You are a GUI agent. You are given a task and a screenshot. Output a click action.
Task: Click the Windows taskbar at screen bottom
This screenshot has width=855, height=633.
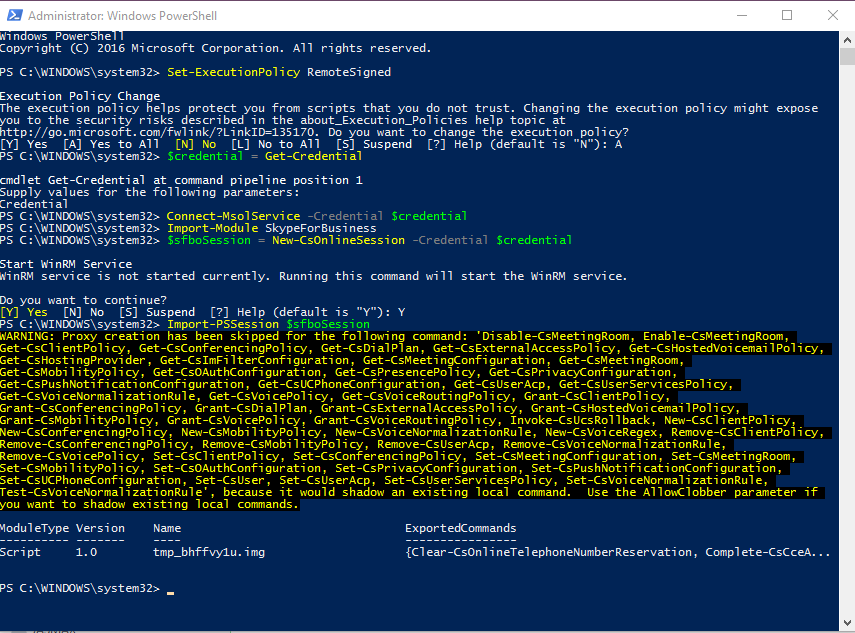427,629
